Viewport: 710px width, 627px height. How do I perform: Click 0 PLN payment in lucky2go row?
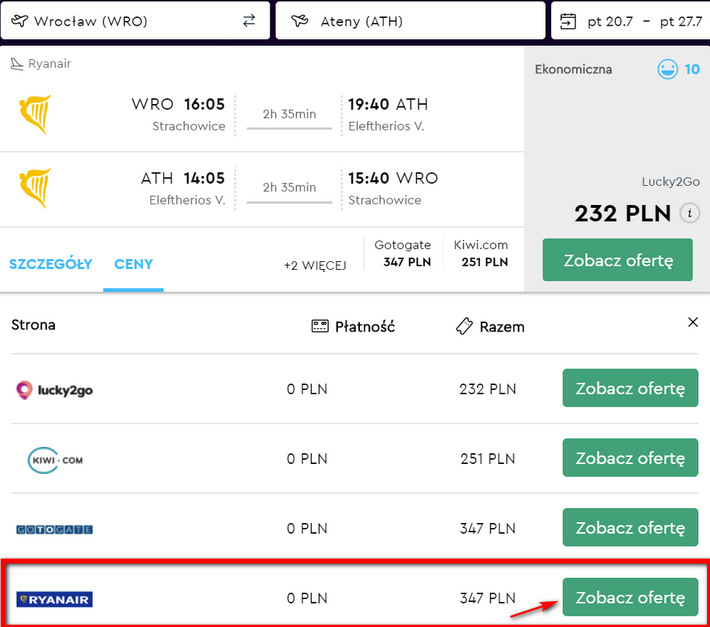pyautogui.click(x=307, y=389)
